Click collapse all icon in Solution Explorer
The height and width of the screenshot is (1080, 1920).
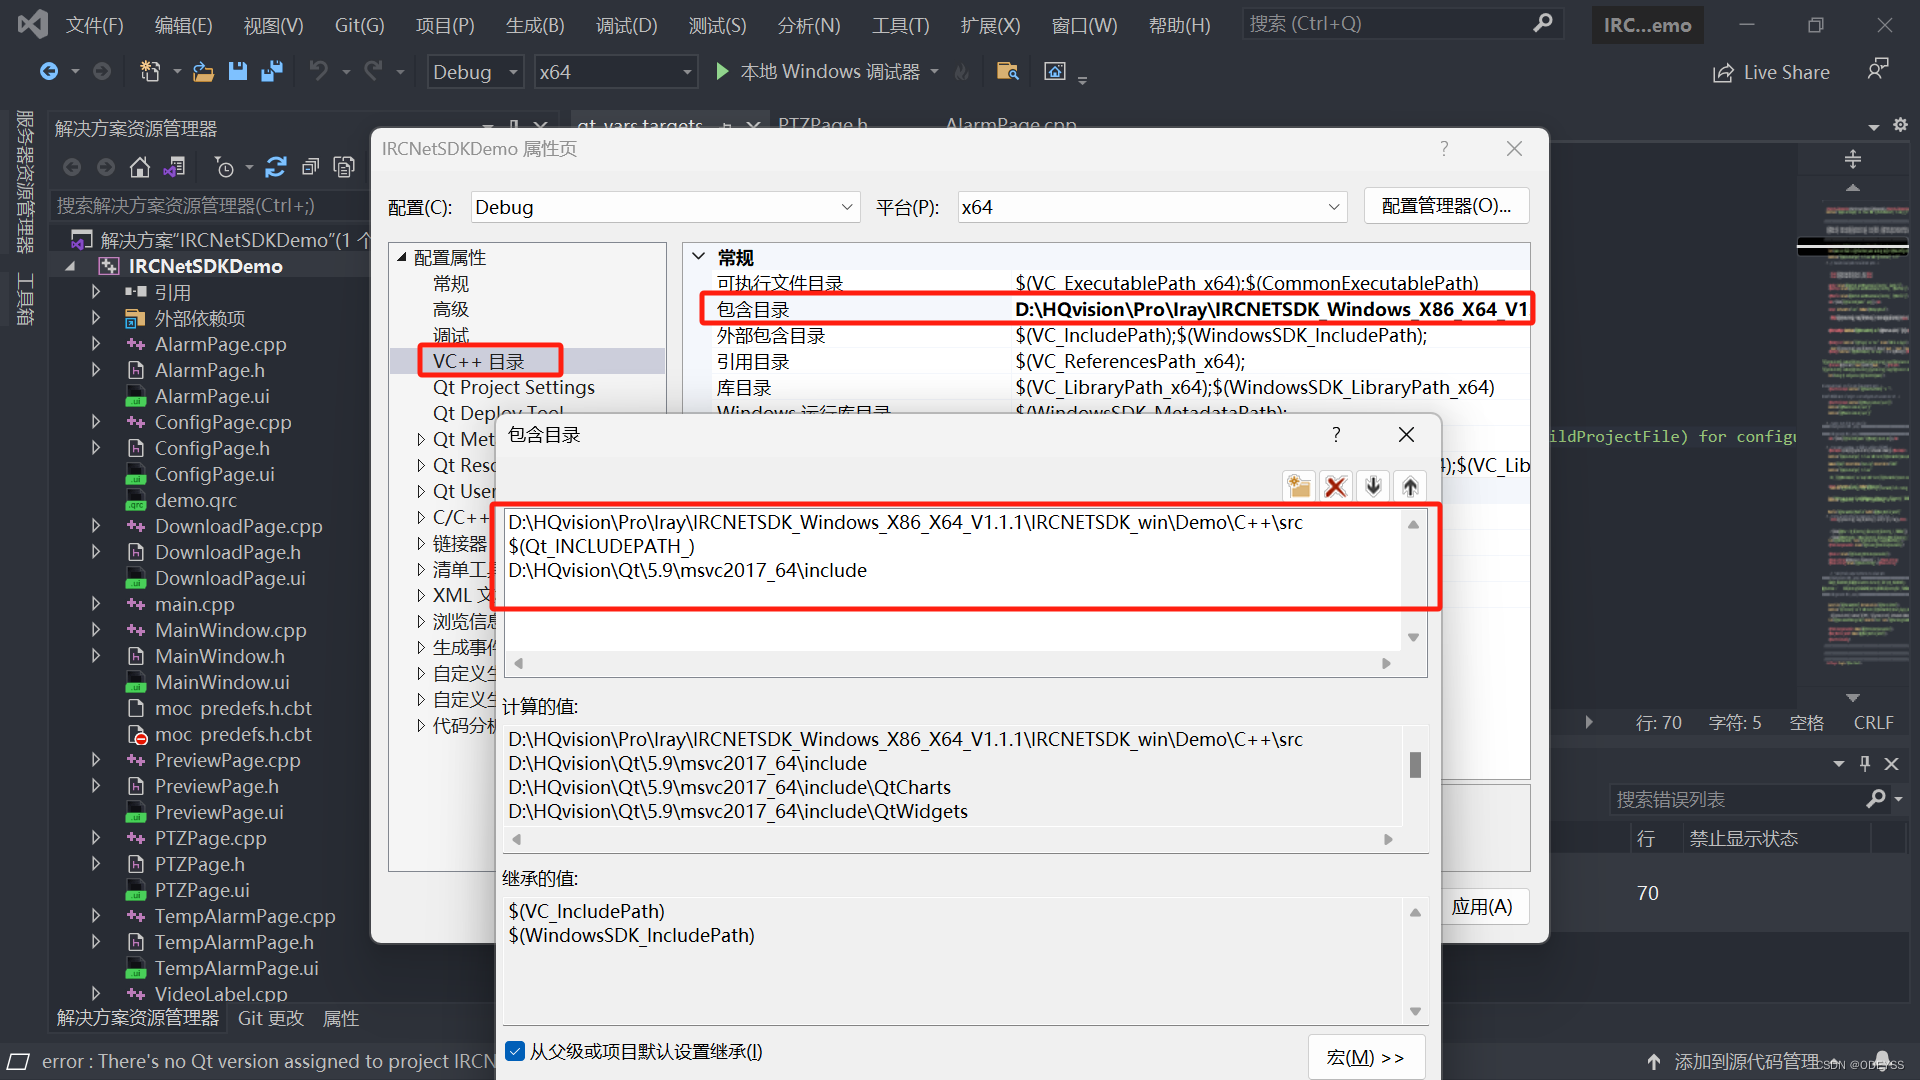(x=311, y=167)
